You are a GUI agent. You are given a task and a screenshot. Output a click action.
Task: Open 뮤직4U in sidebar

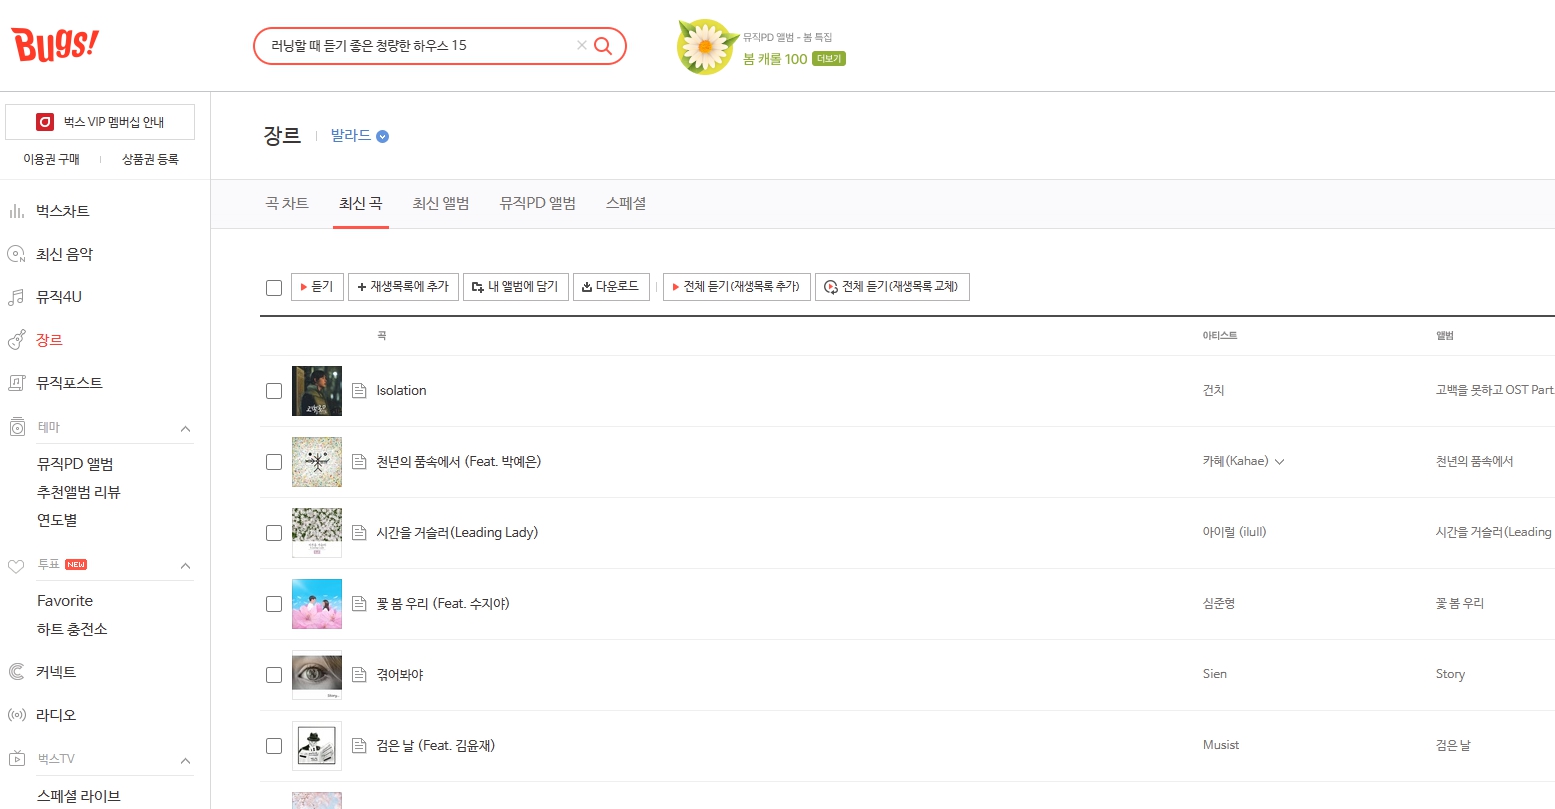pos(59,297)
